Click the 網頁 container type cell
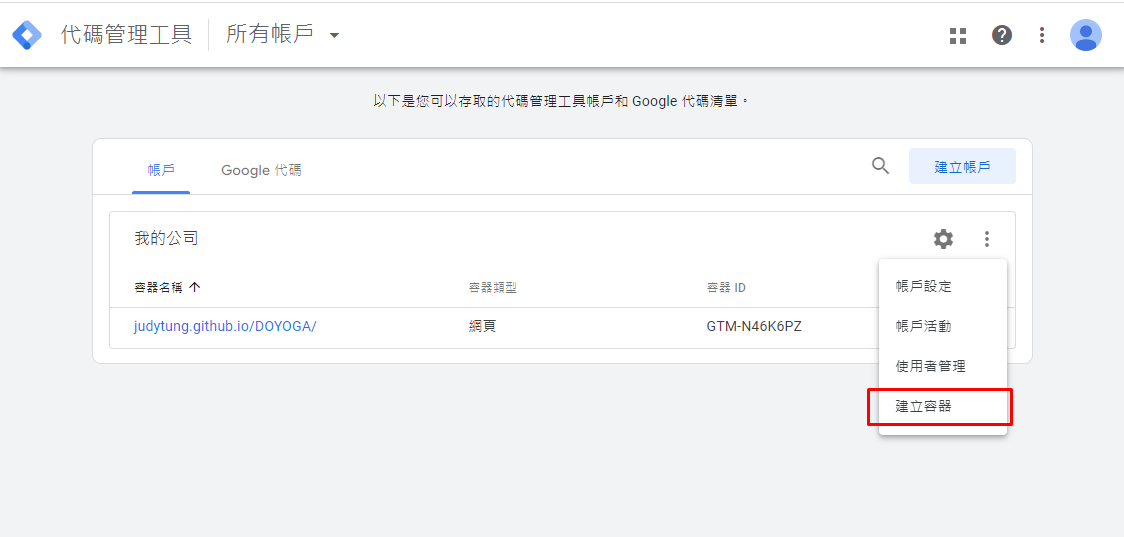 pos(482,326)
